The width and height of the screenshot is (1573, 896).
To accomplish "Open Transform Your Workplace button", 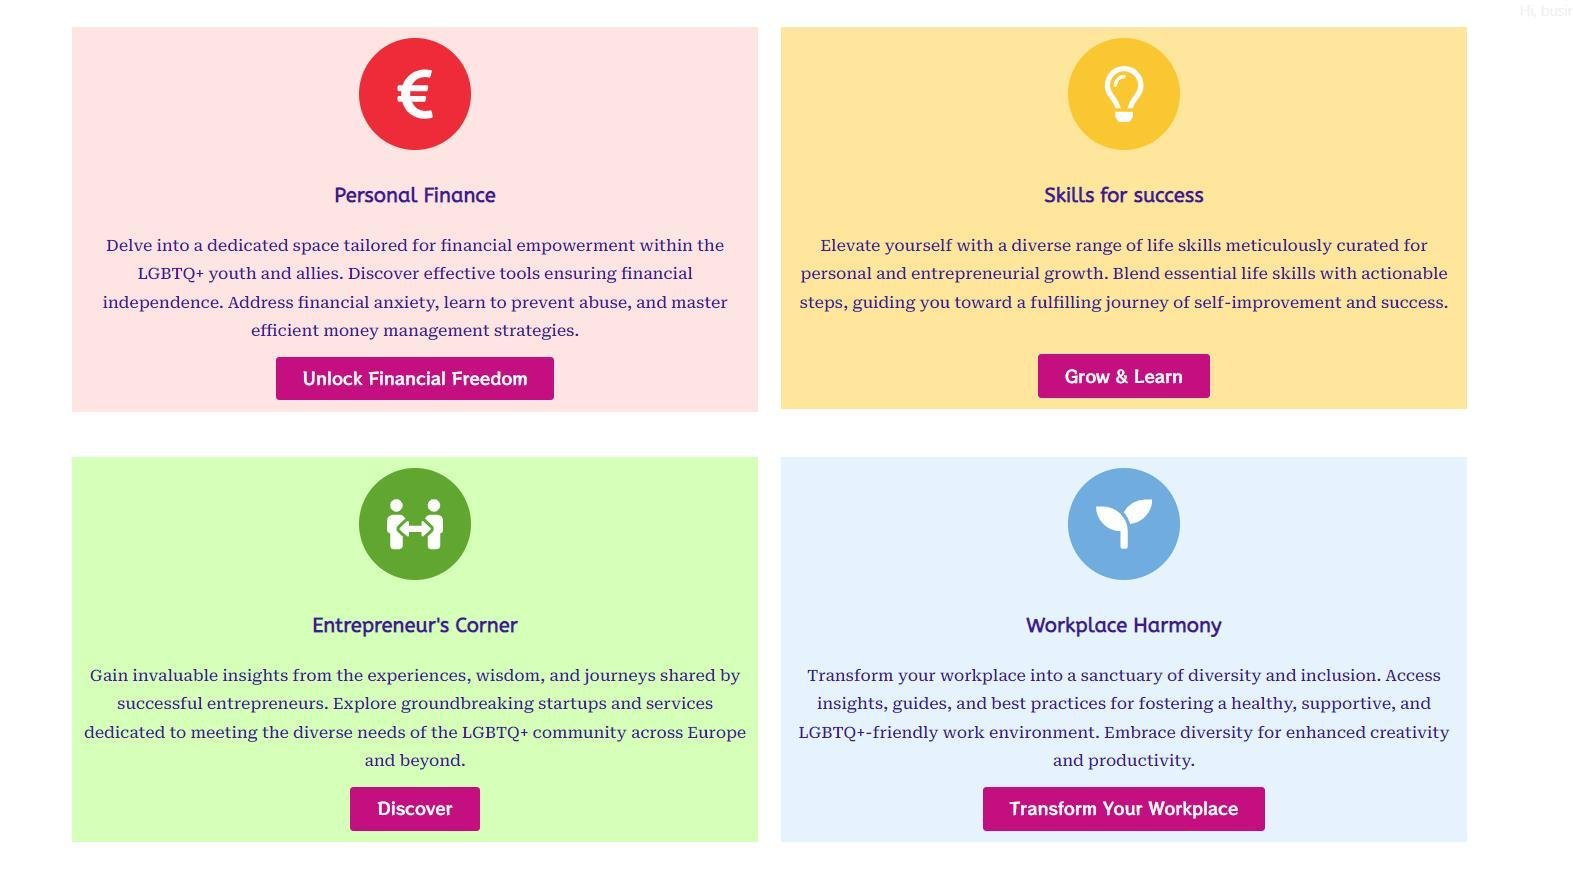I will click(x=1123, y=809).
